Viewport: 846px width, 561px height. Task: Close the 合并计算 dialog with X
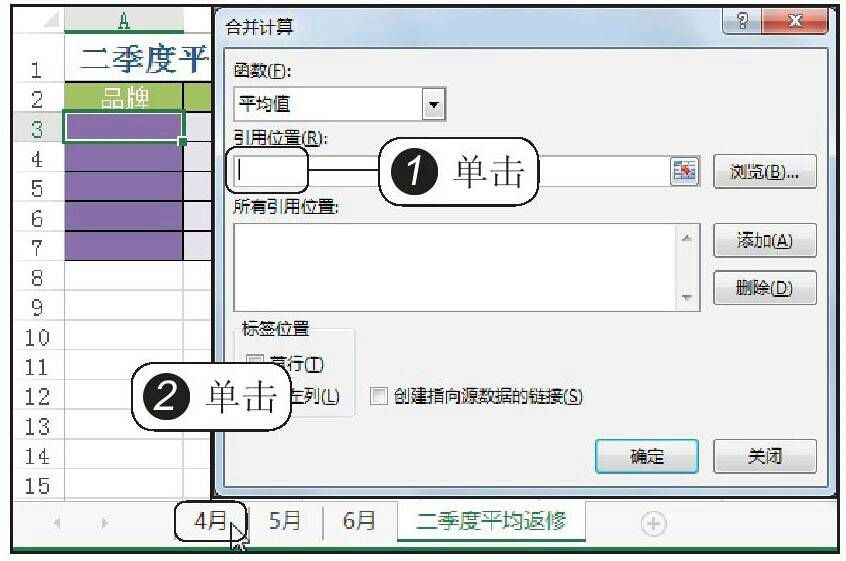coord(795,22)
